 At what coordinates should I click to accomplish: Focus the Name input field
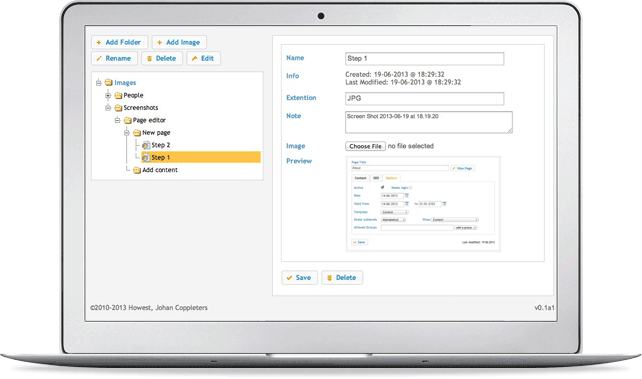click(x=425, y=59)
